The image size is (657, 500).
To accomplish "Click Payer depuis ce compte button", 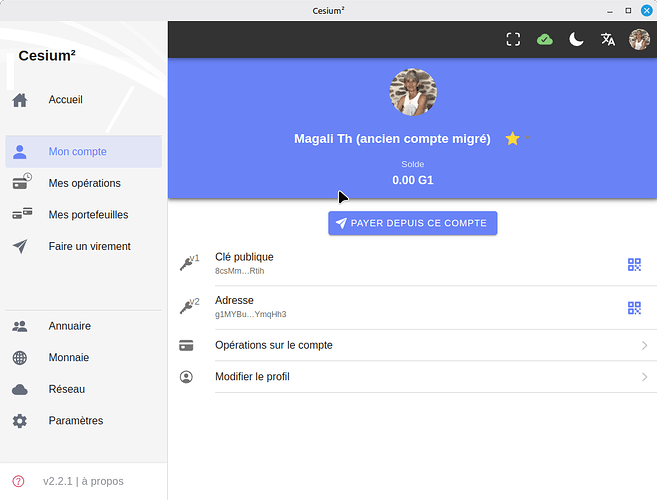I will (x=413, y=223).
